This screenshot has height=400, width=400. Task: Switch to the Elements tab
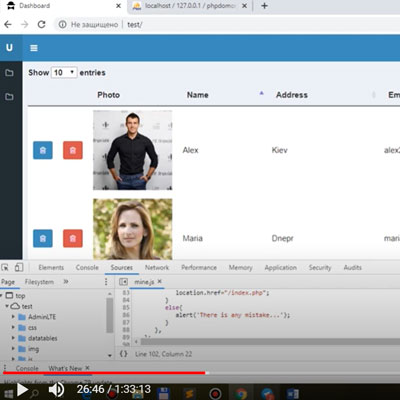pyautogui.click(x=51, y=267)
